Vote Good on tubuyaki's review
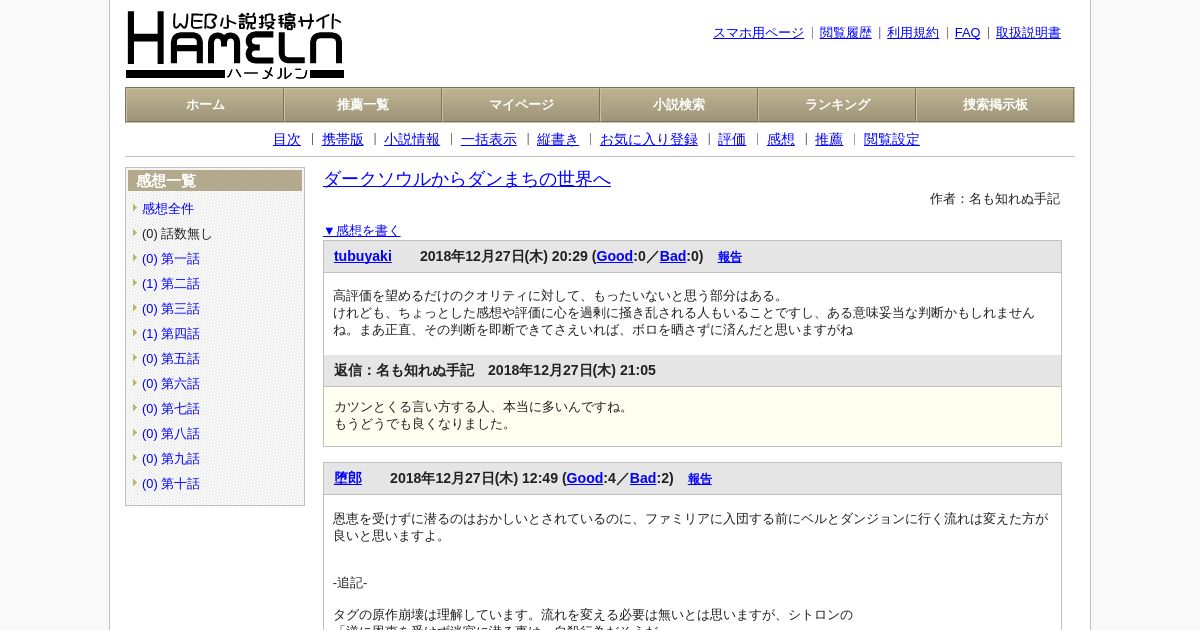The width and height of the screenshot is (1200, 630). (x=614, y=257)
